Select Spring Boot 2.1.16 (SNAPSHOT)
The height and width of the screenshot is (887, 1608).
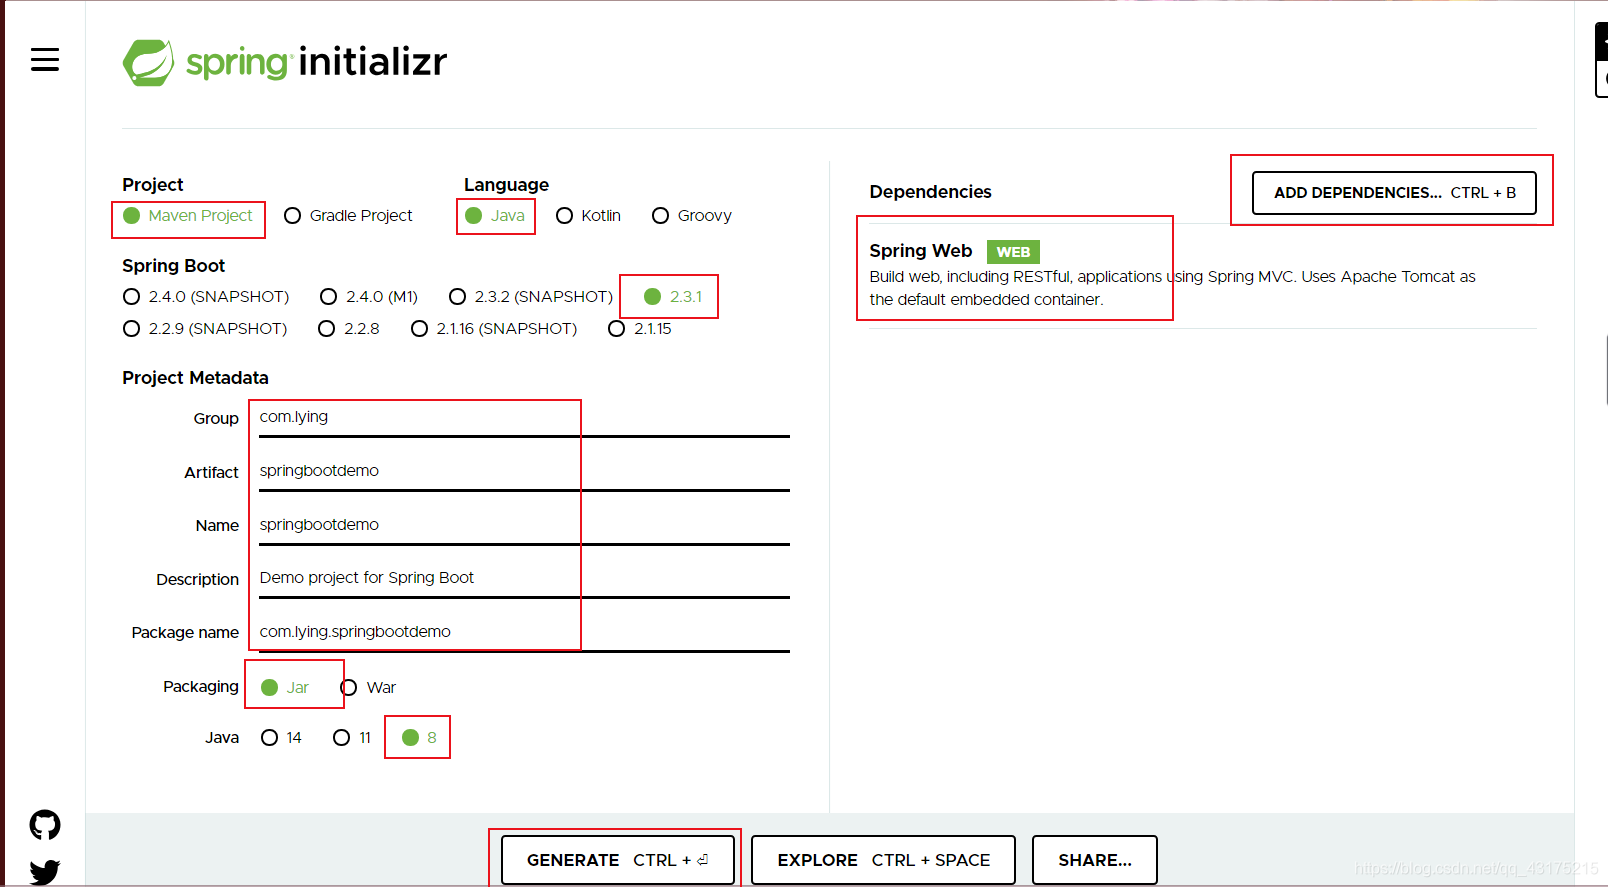[494, 329]
